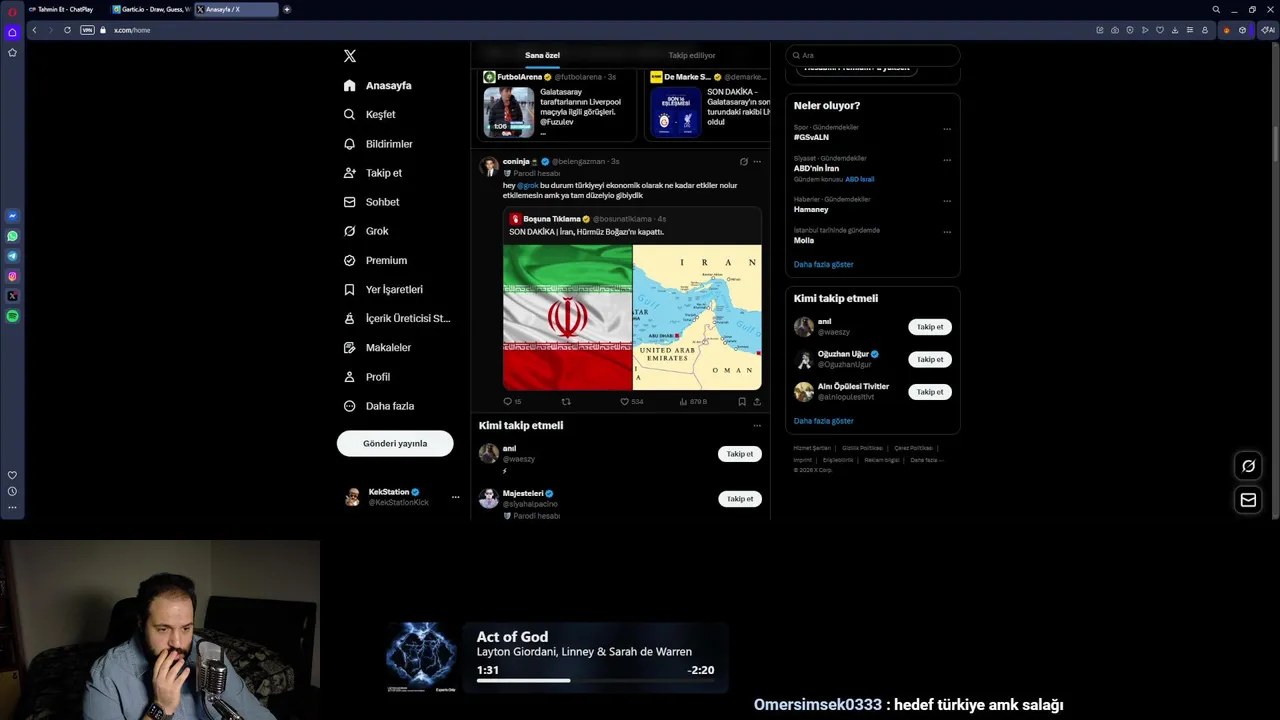
Task: Open Instagram in the Opera sidebar
Action: 12,276
